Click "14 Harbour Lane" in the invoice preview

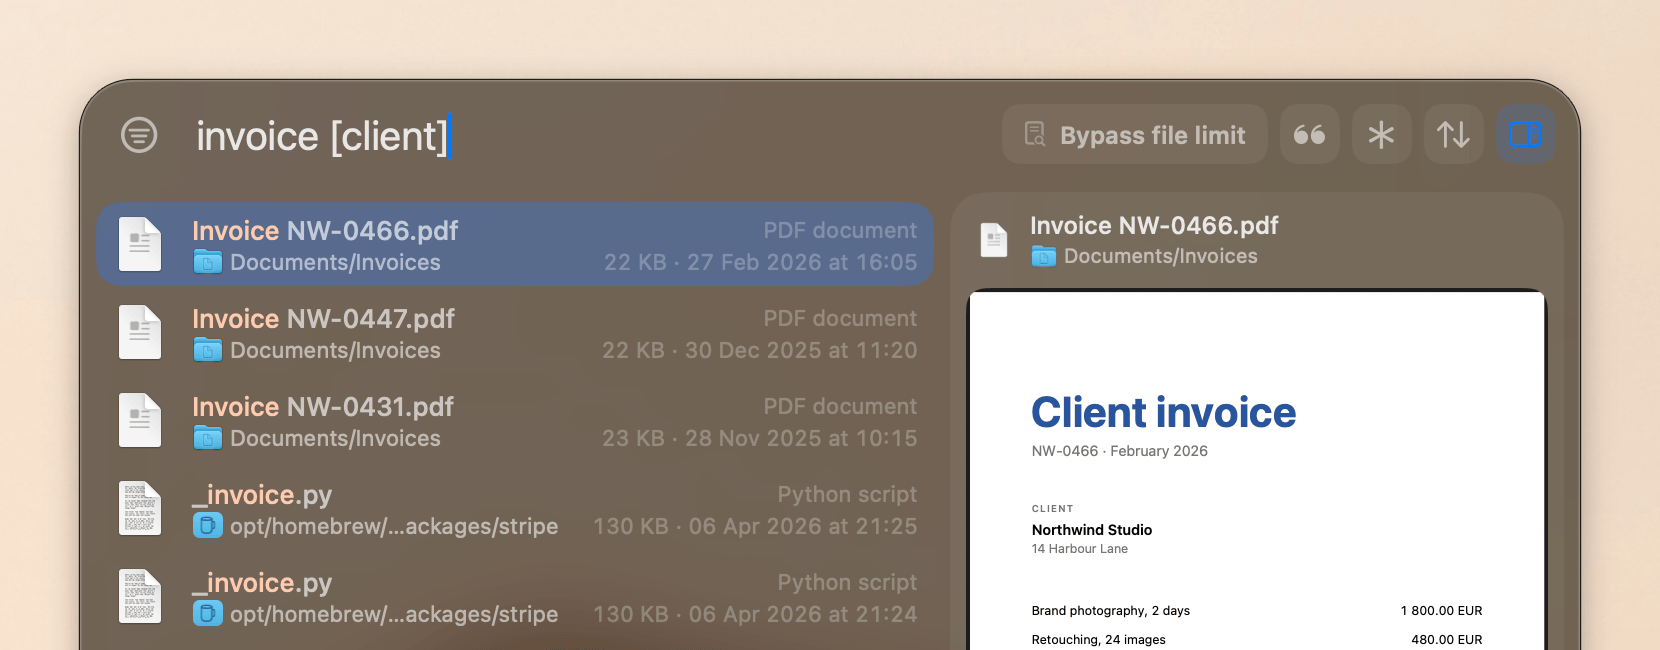[1080, 549]
